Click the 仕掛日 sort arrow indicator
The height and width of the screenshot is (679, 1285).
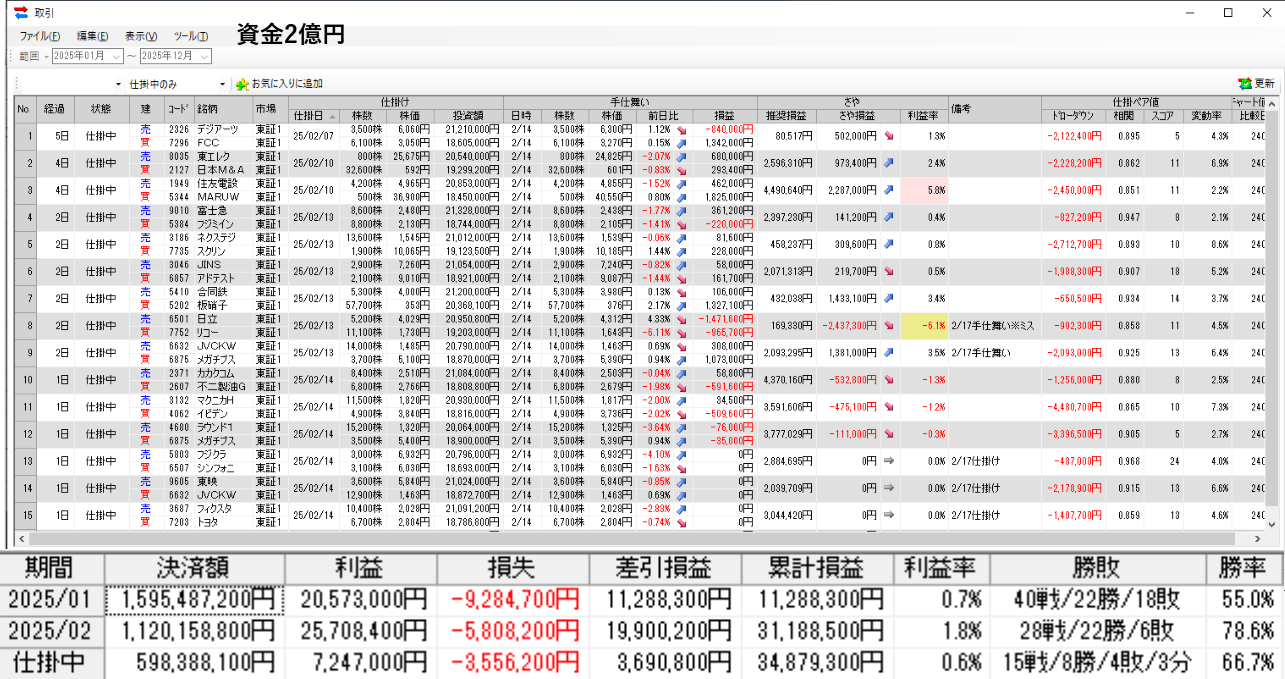pyautogui.click(x=332, y=116)
